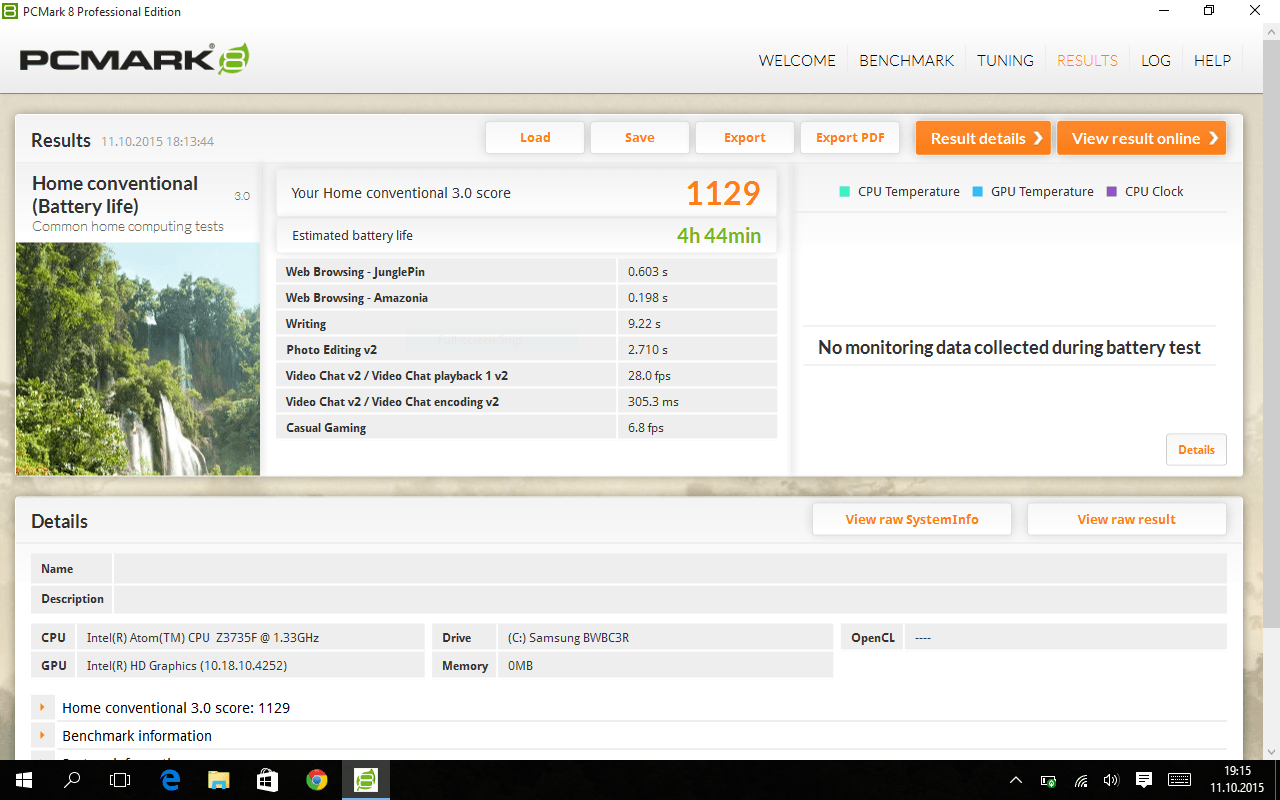Open Windows Store from taskbar

(267, 780)
